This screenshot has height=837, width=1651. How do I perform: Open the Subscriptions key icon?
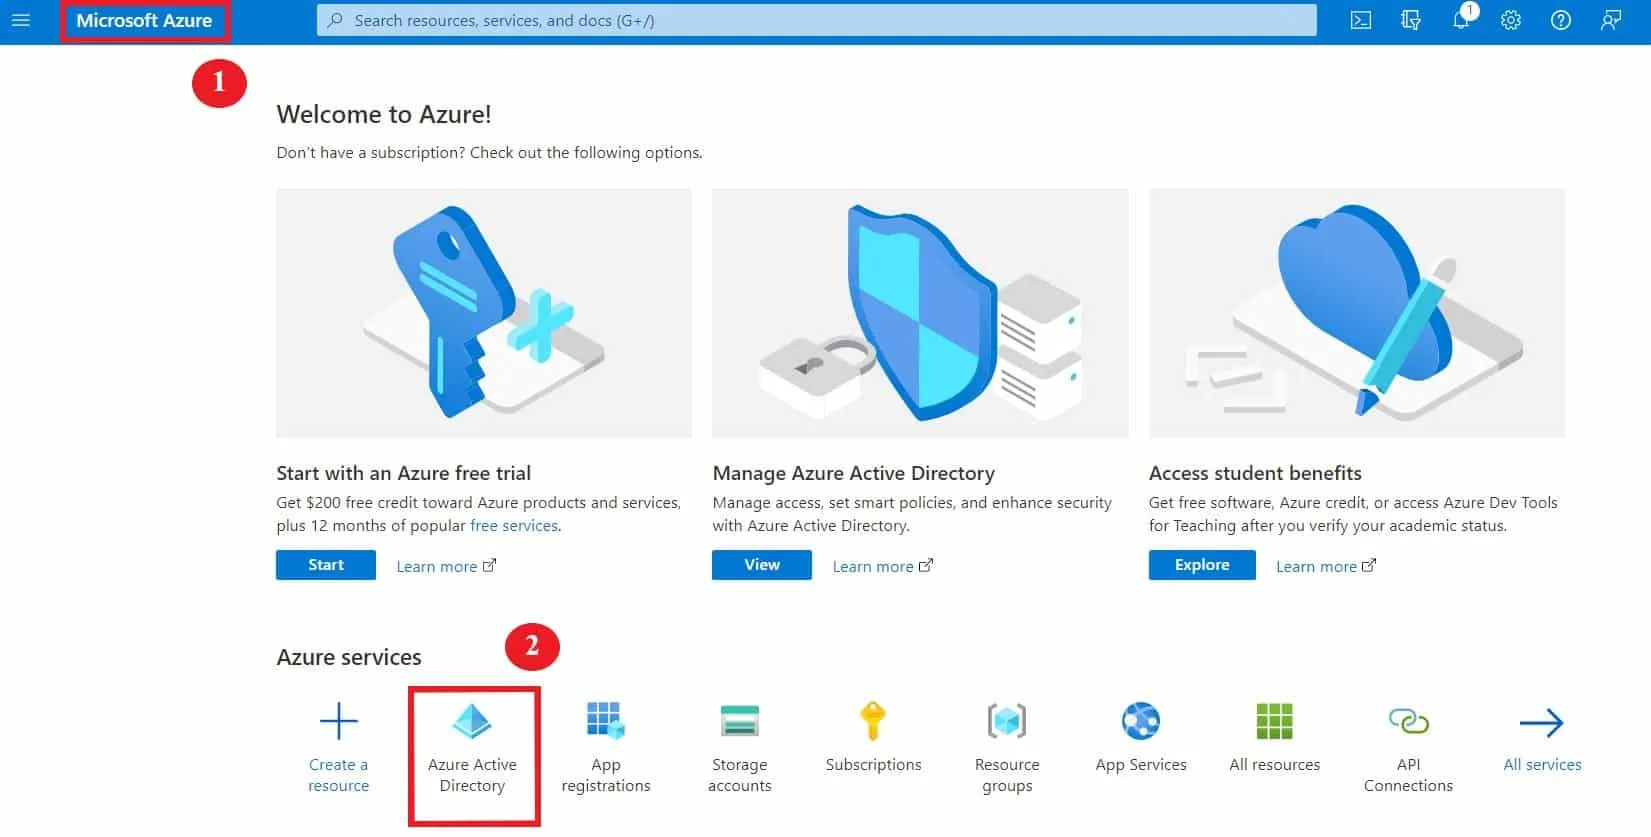coord(873,722)
